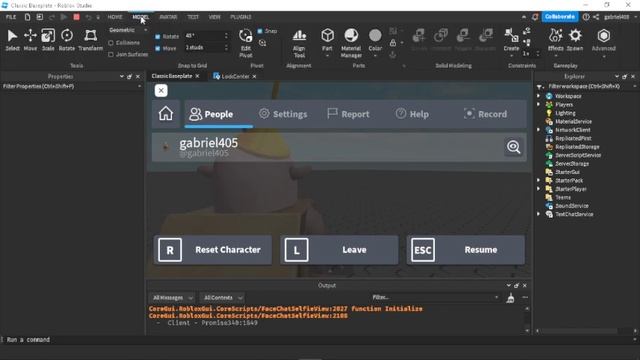Activate the Transform tool

(90, 40)
